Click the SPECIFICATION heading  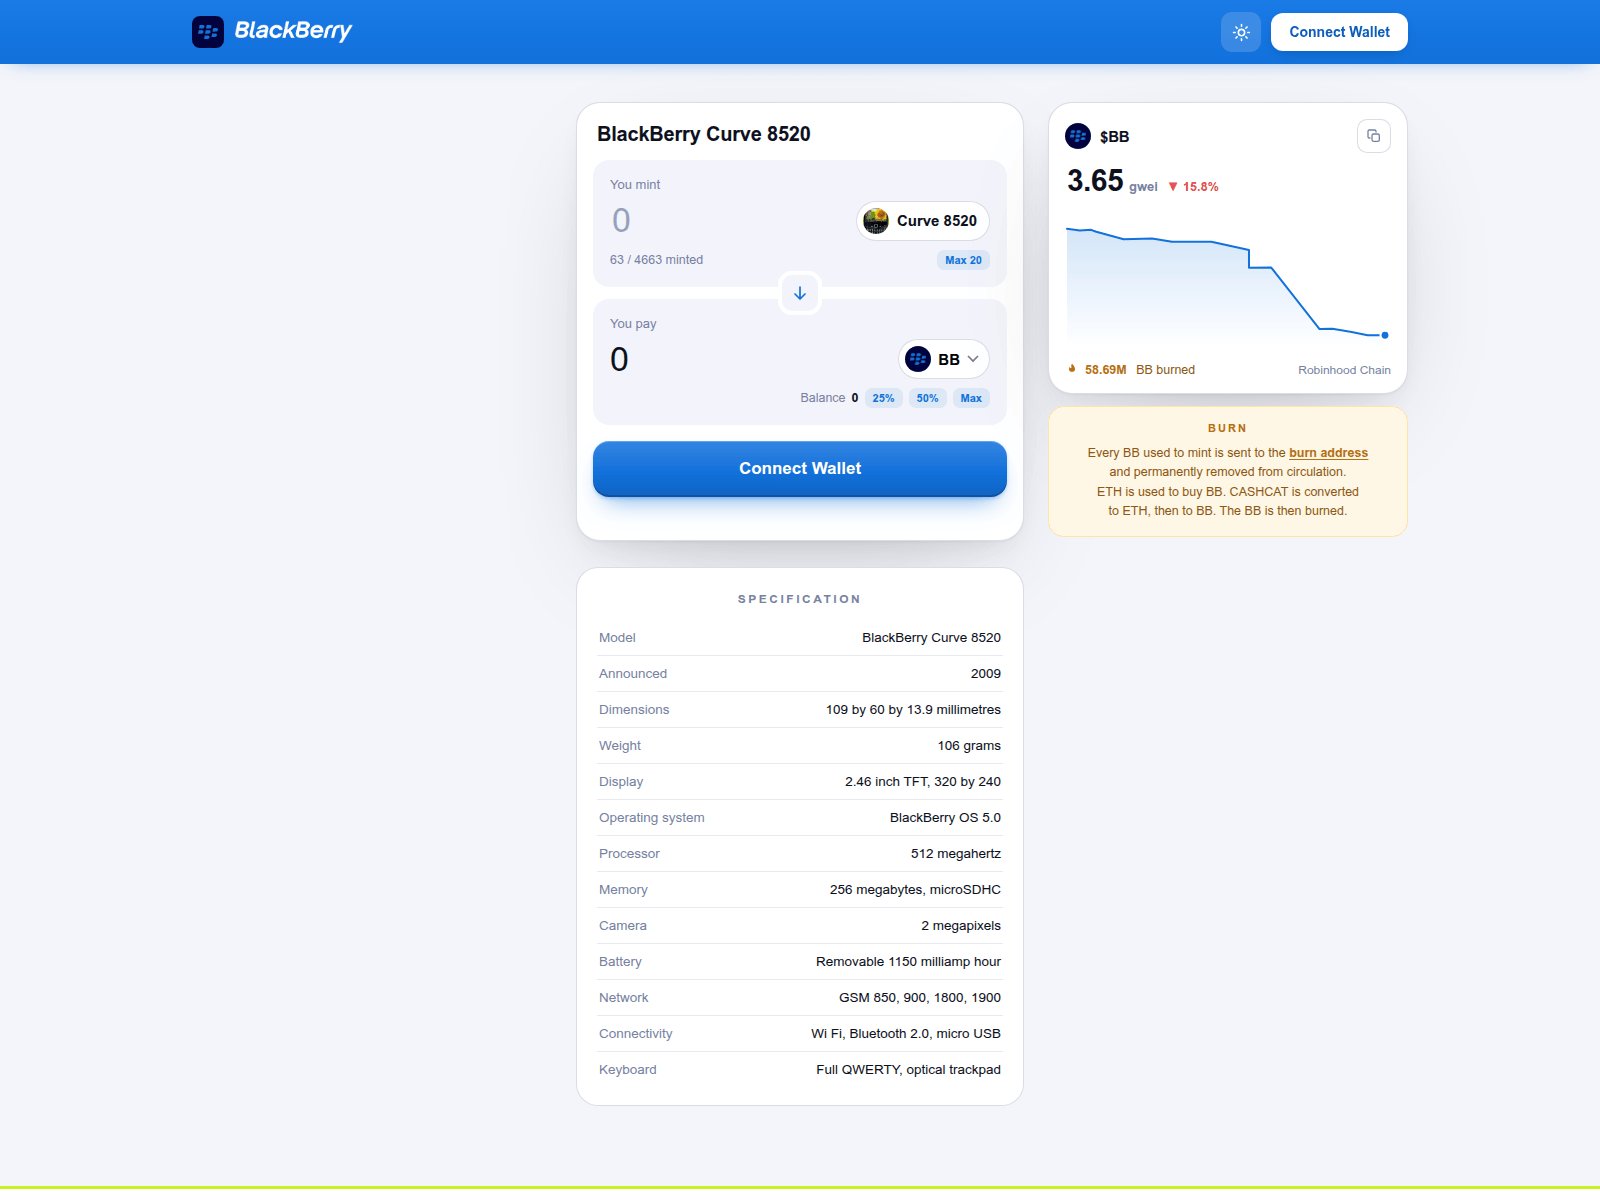[x=800, y=599]
